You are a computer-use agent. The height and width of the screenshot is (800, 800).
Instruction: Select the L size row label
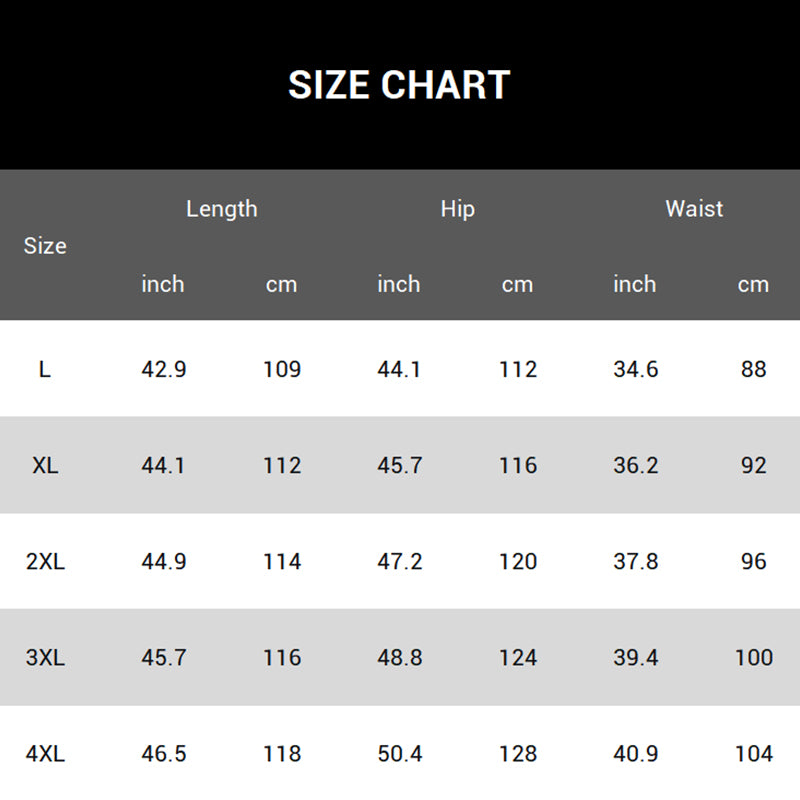point(45,369)
